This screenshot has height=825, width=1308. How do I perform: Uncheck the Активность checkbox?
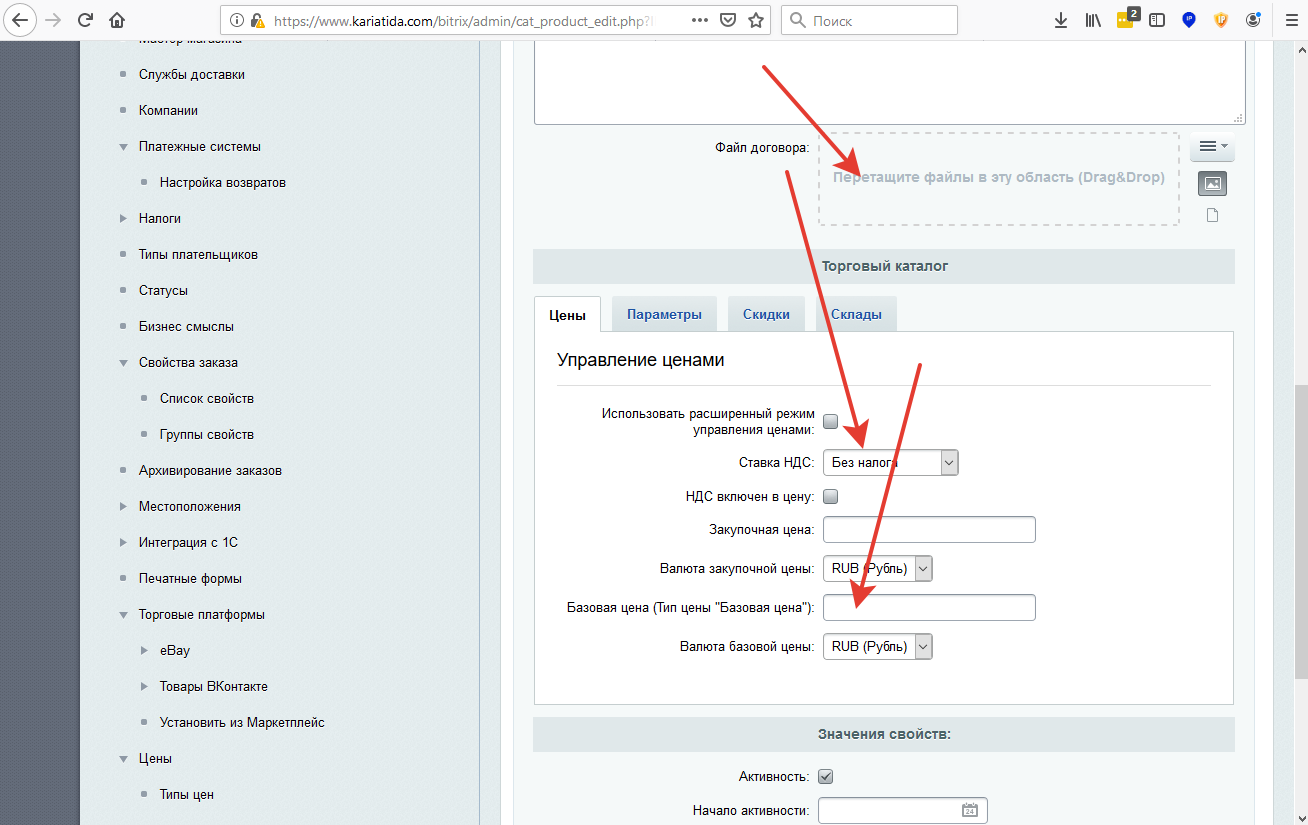pos(826,776)
